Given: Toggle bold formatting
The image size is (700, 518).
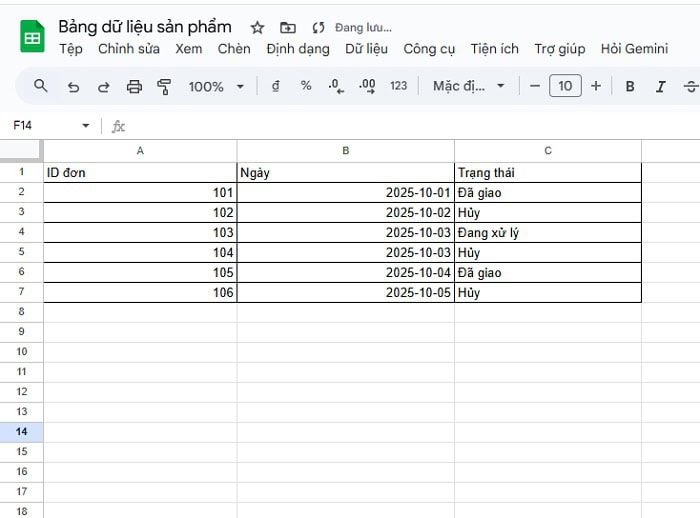Looking at the screenshot, I should pos(630,86).
